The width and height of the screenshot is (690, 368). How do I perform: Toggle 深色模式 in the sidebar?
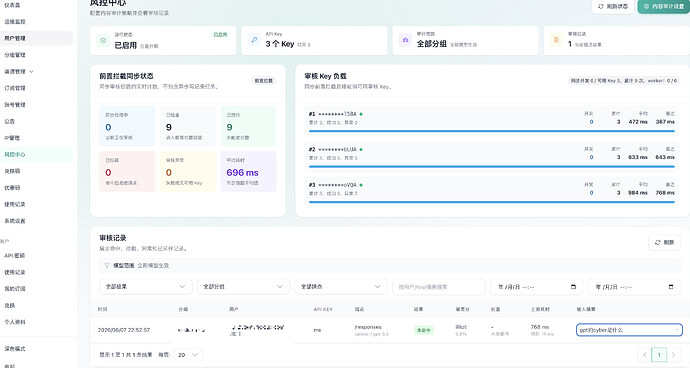pyautogui.click(x=15, y=349)
